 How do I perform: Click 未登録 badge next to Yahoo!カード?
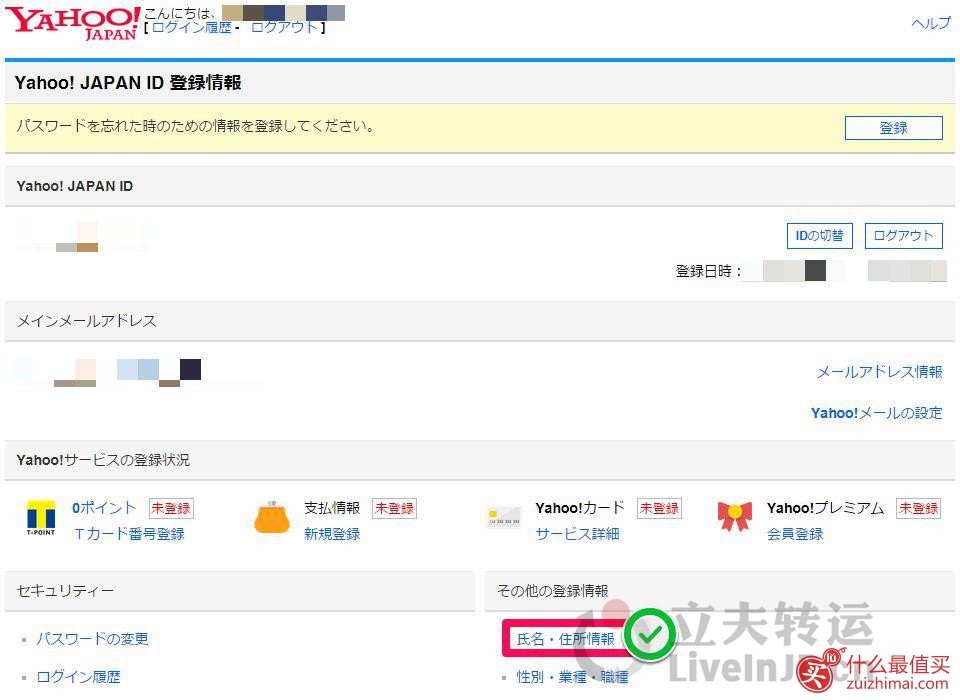(659, 508)
